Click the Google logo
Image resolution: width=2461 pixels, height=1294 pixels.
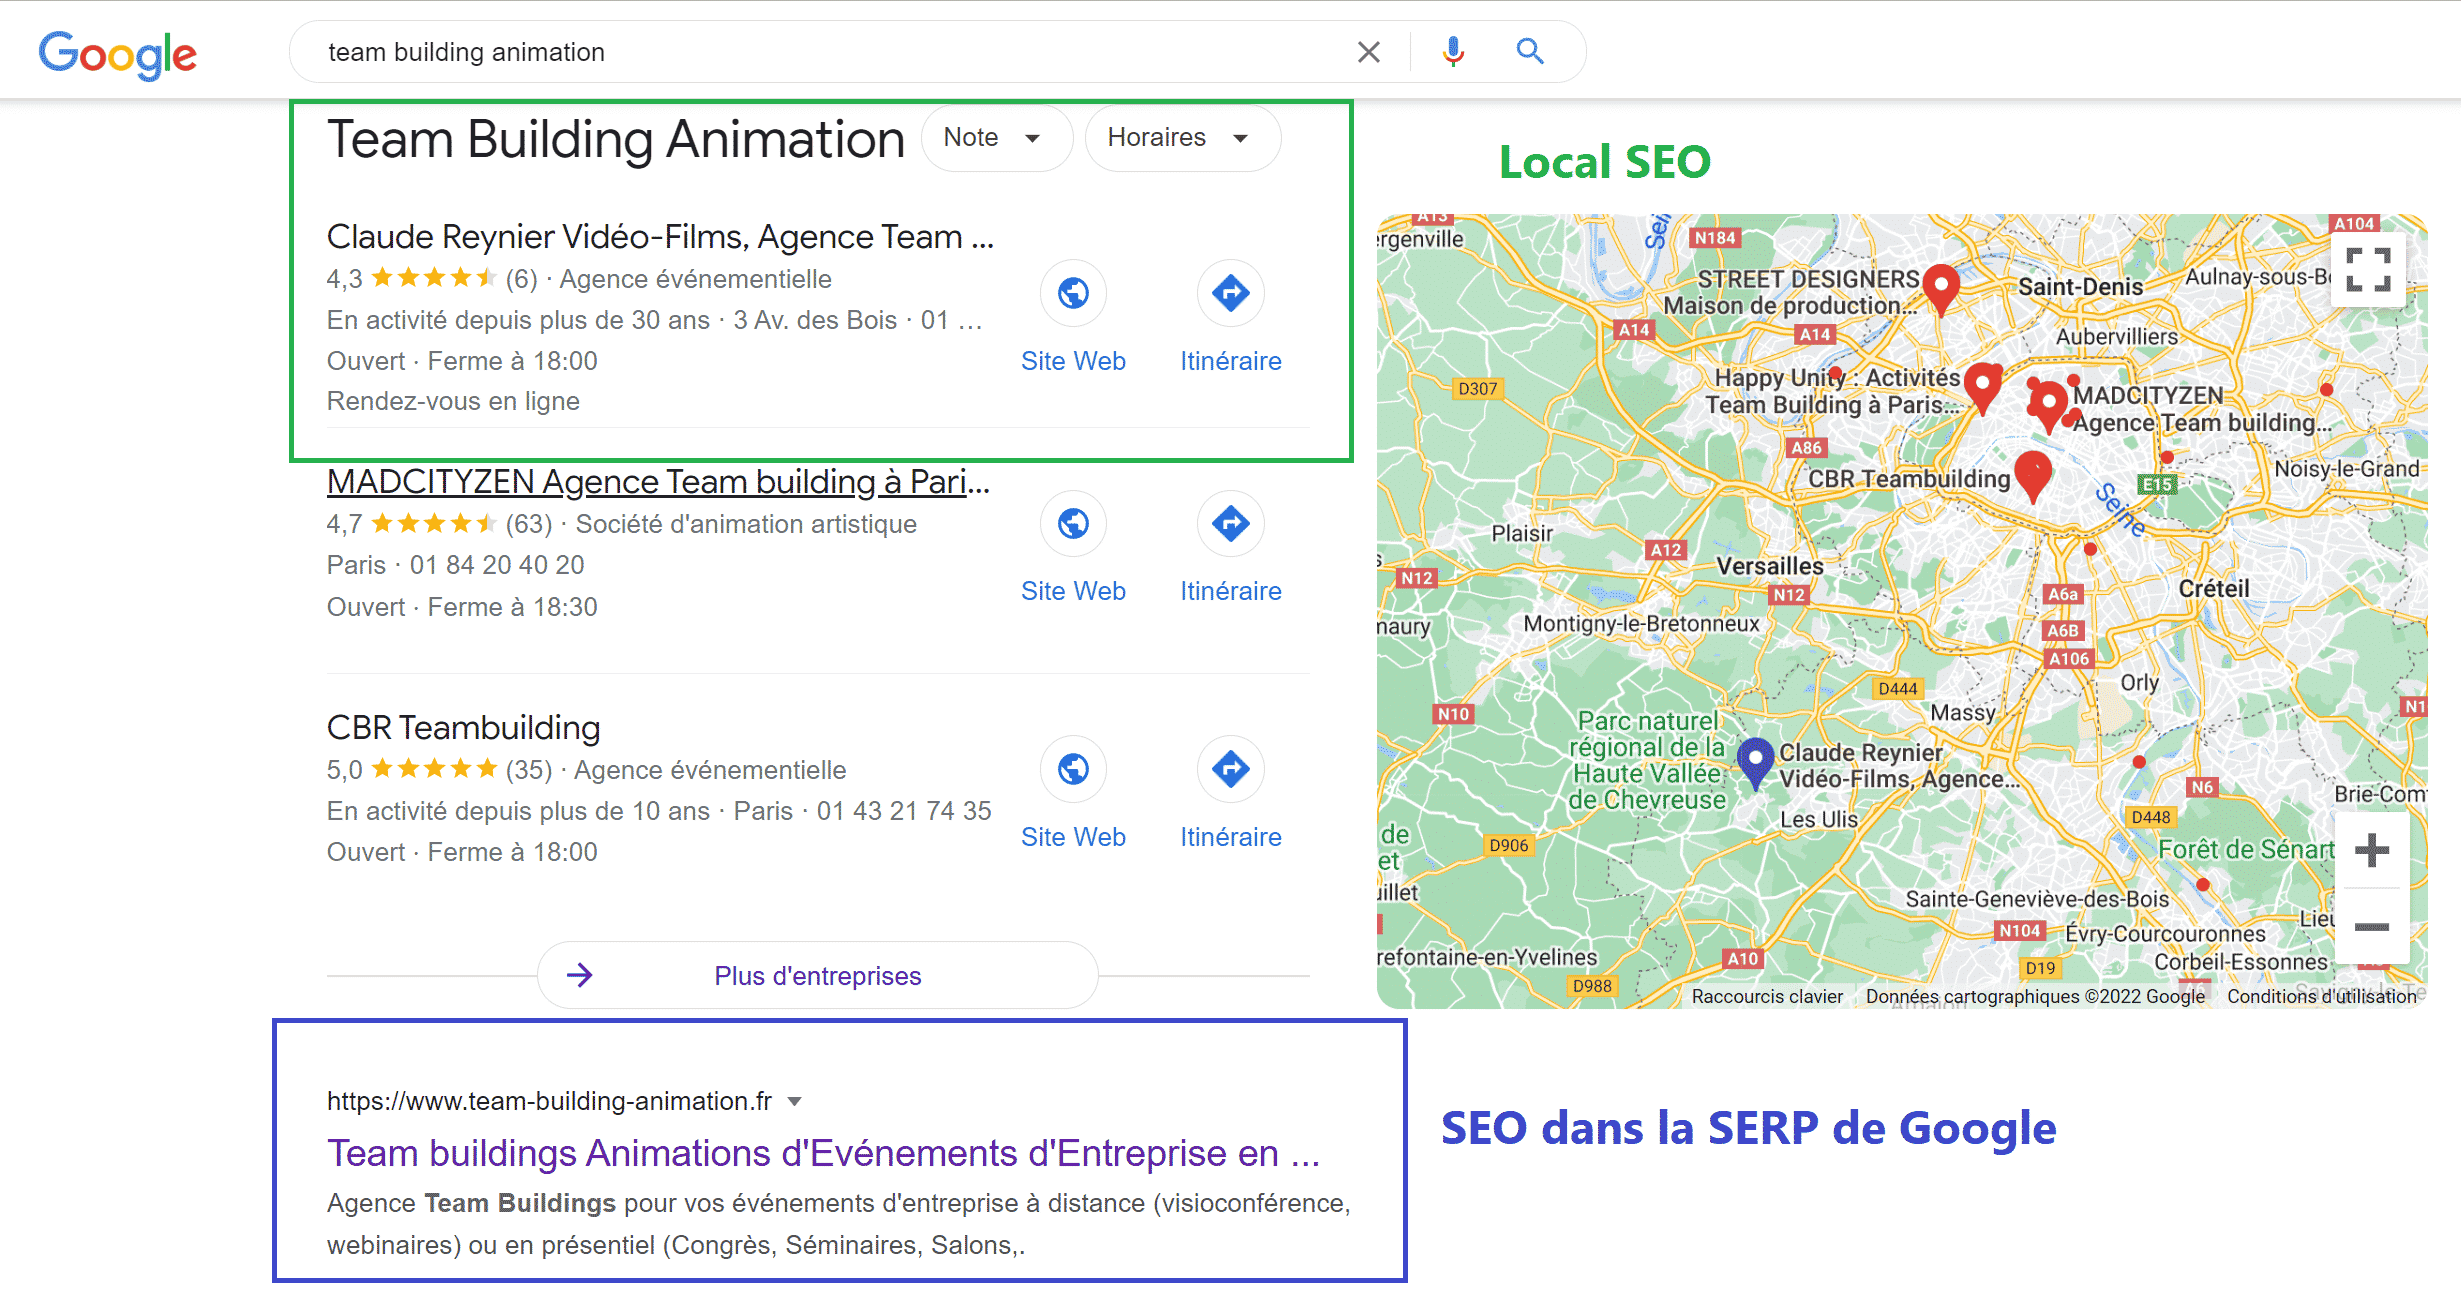(118, 54)
